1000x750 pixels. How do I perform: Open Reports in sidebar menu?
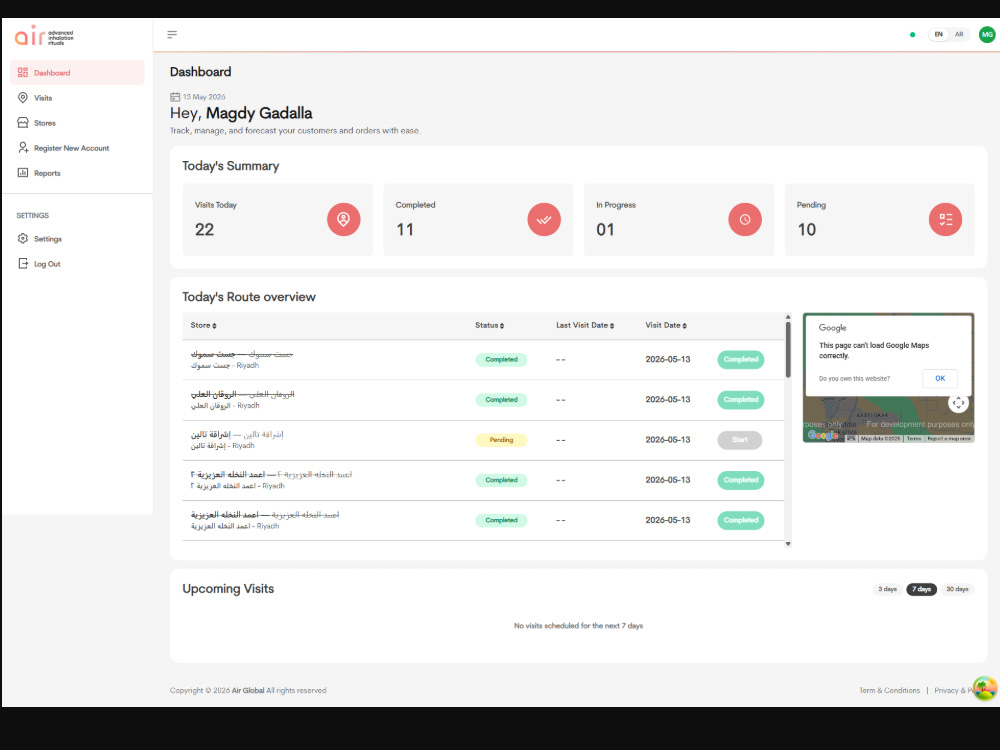coord(77,173)
